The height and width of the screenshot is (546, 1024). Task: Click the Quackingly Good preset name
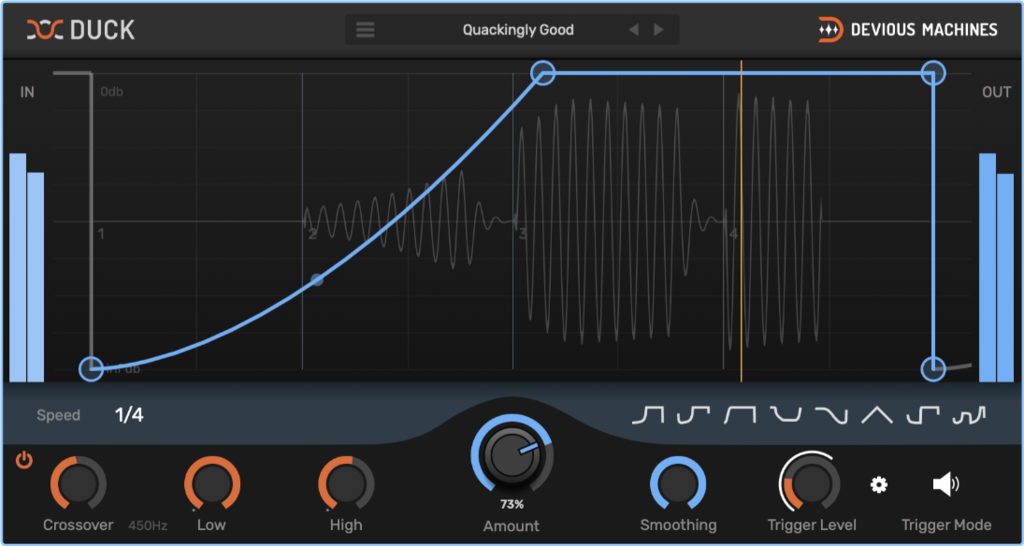tap(518, 30)
